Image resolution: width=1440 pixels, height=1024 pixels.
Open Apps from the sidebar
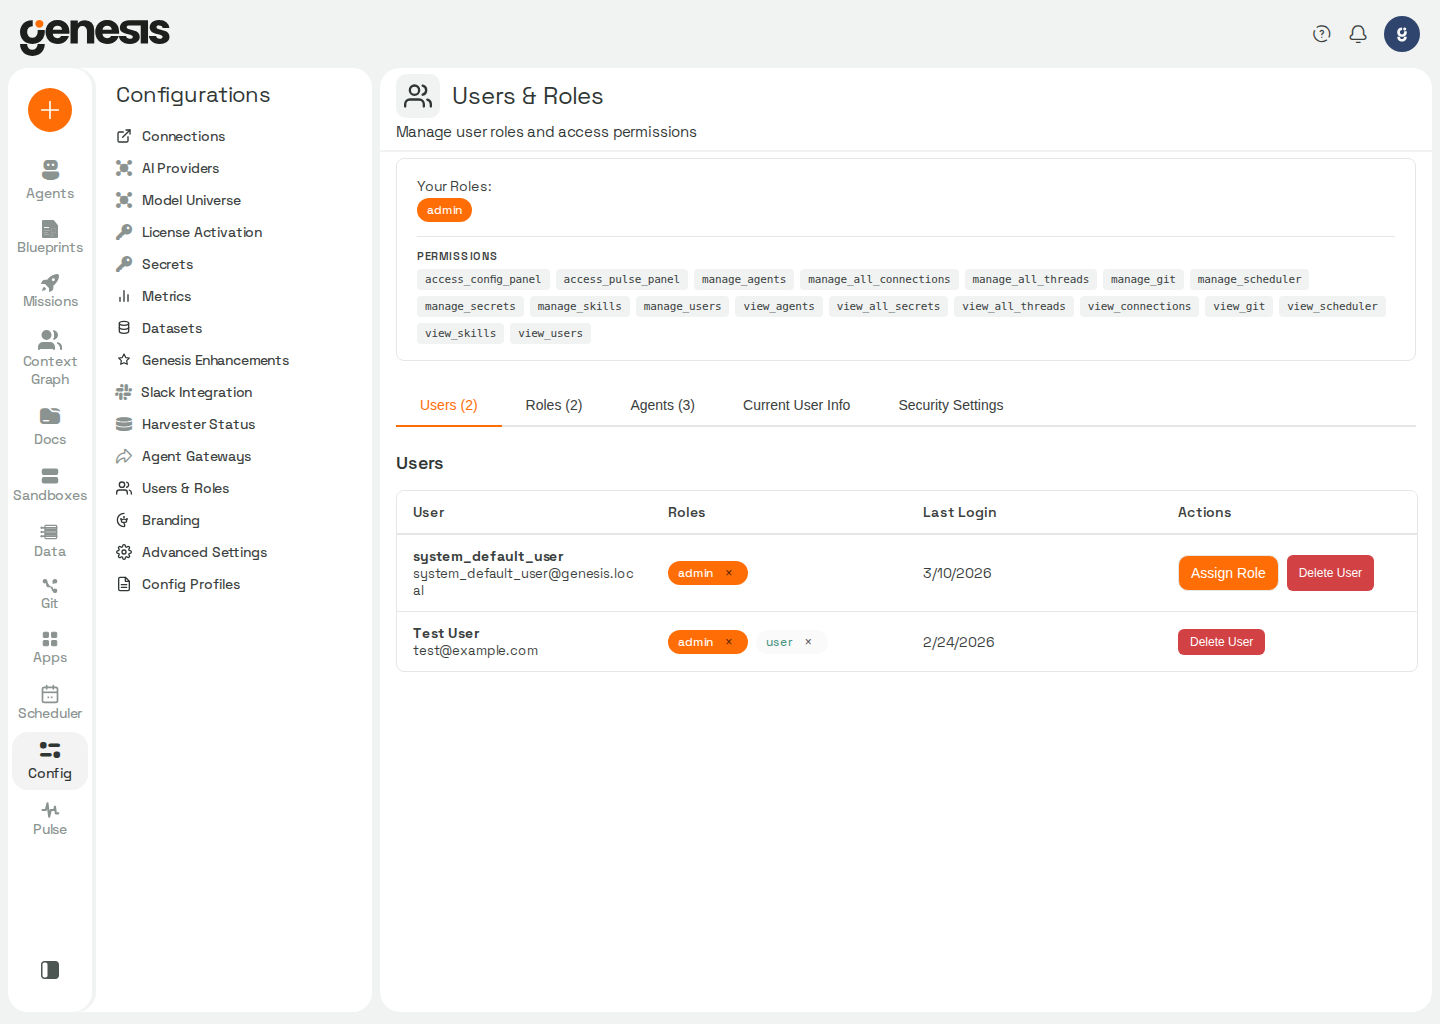click(x=50, y=647)
